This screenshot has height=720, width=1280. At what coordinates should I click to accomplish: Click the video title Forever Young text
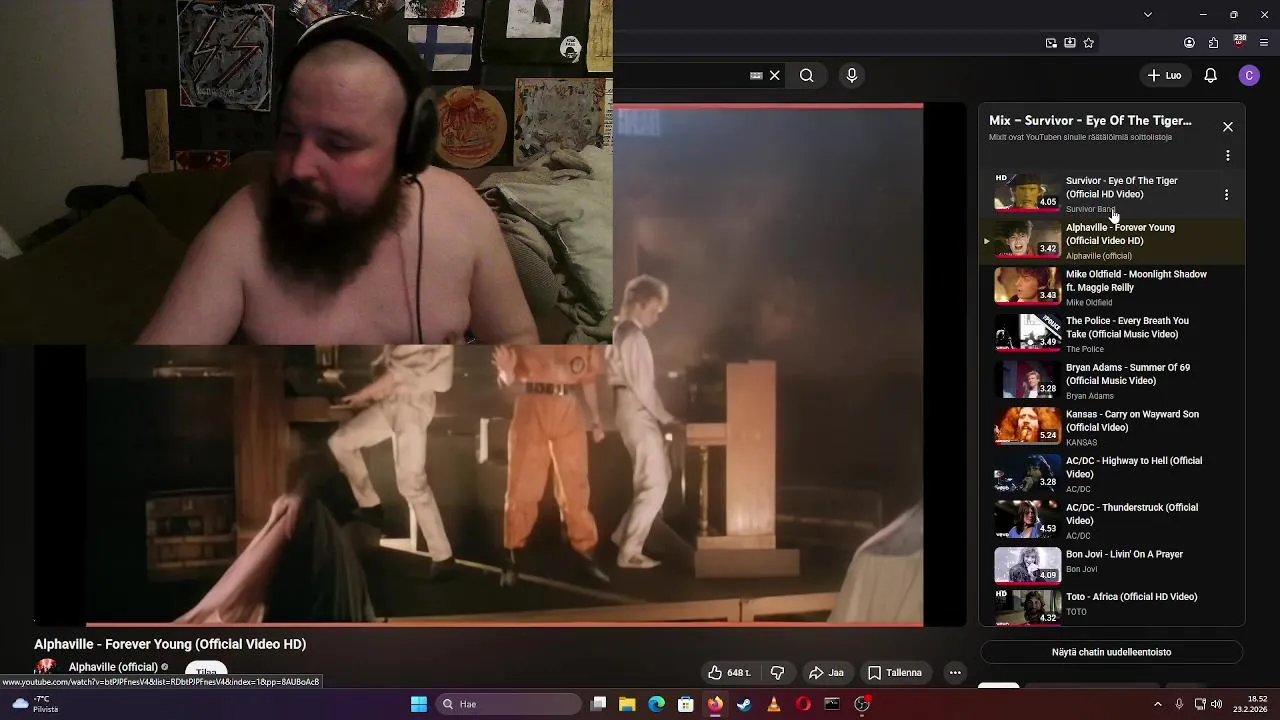tap(170, 644)
